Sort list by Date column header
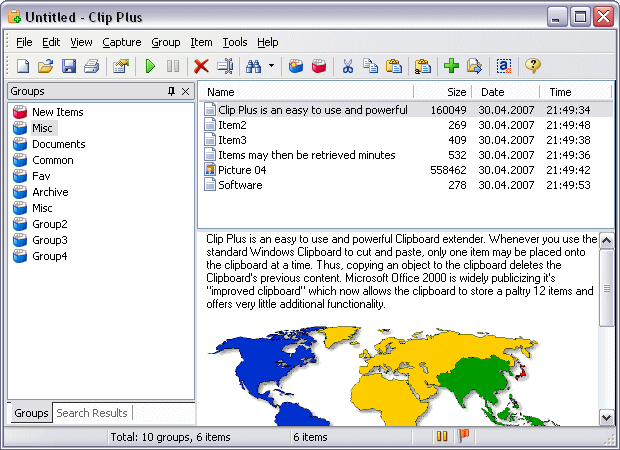The width and height of the screenshot is (620, 450). pyautogui.click(x=506, y=92)
